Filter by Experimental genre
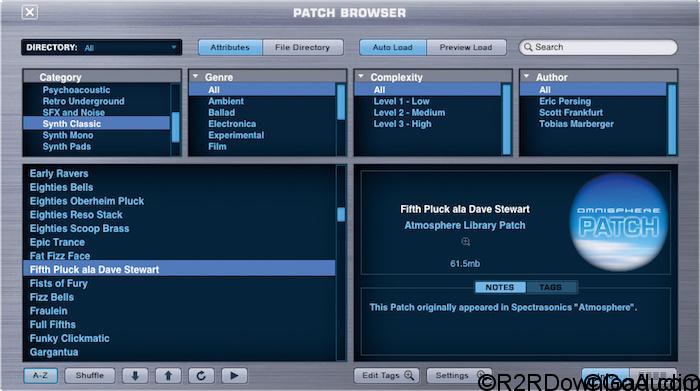Screen dimensions: 700x391 pos(236,135)
